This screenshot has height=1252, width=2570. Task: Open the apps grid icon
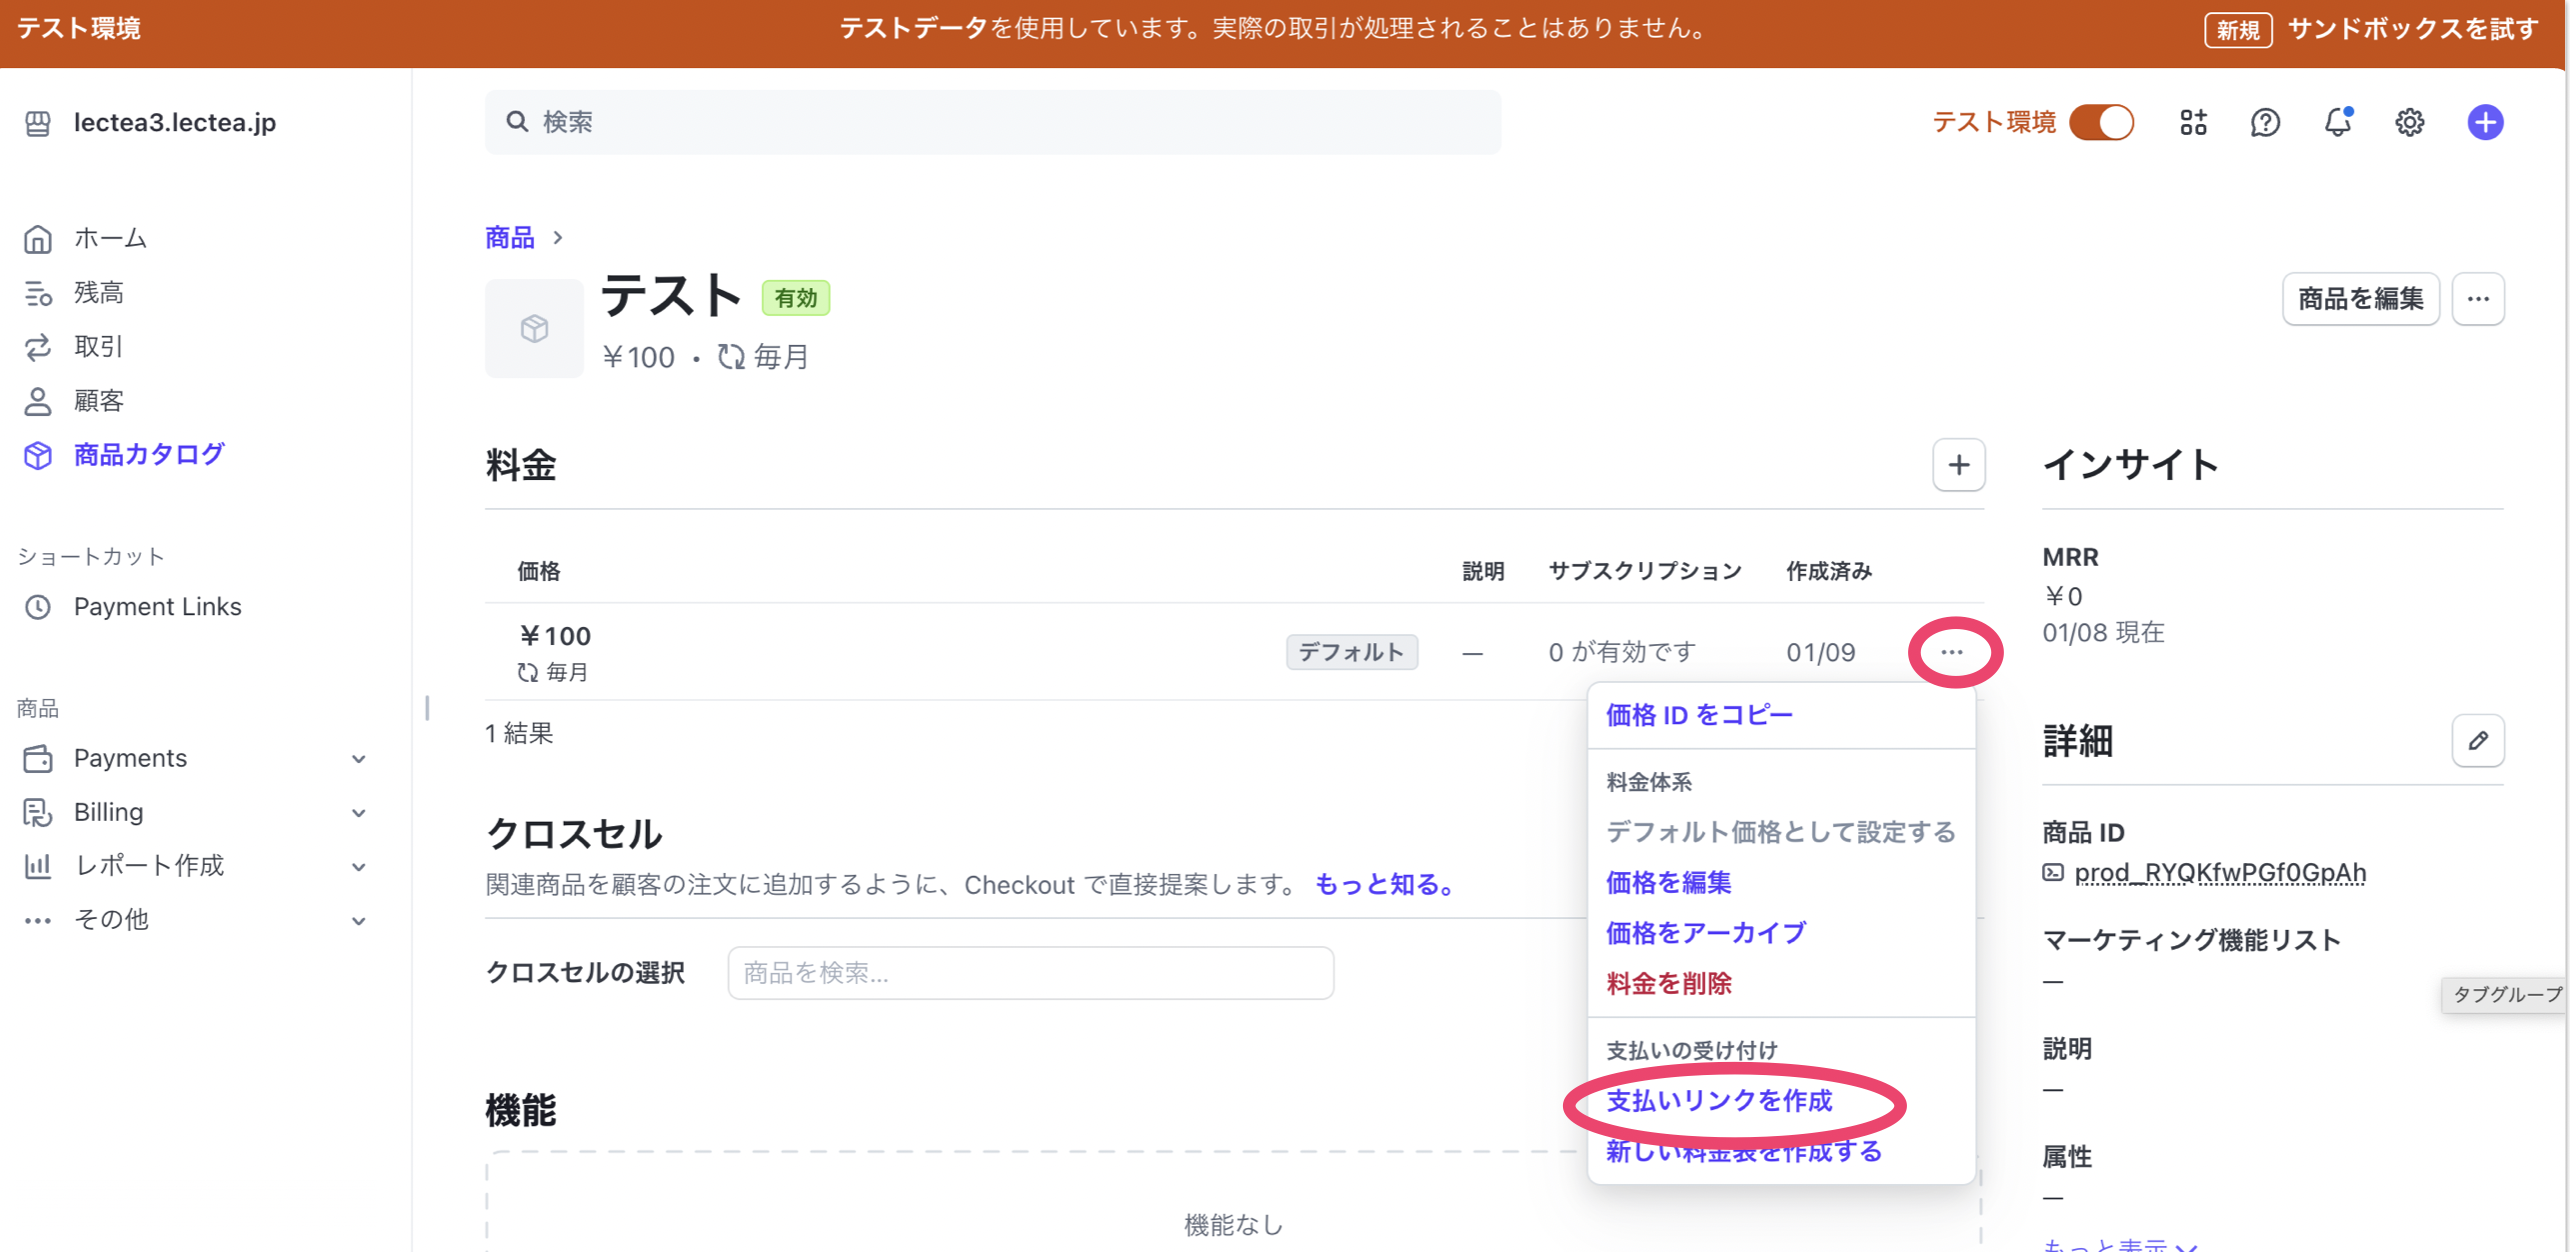click(x=2193, y=122)
